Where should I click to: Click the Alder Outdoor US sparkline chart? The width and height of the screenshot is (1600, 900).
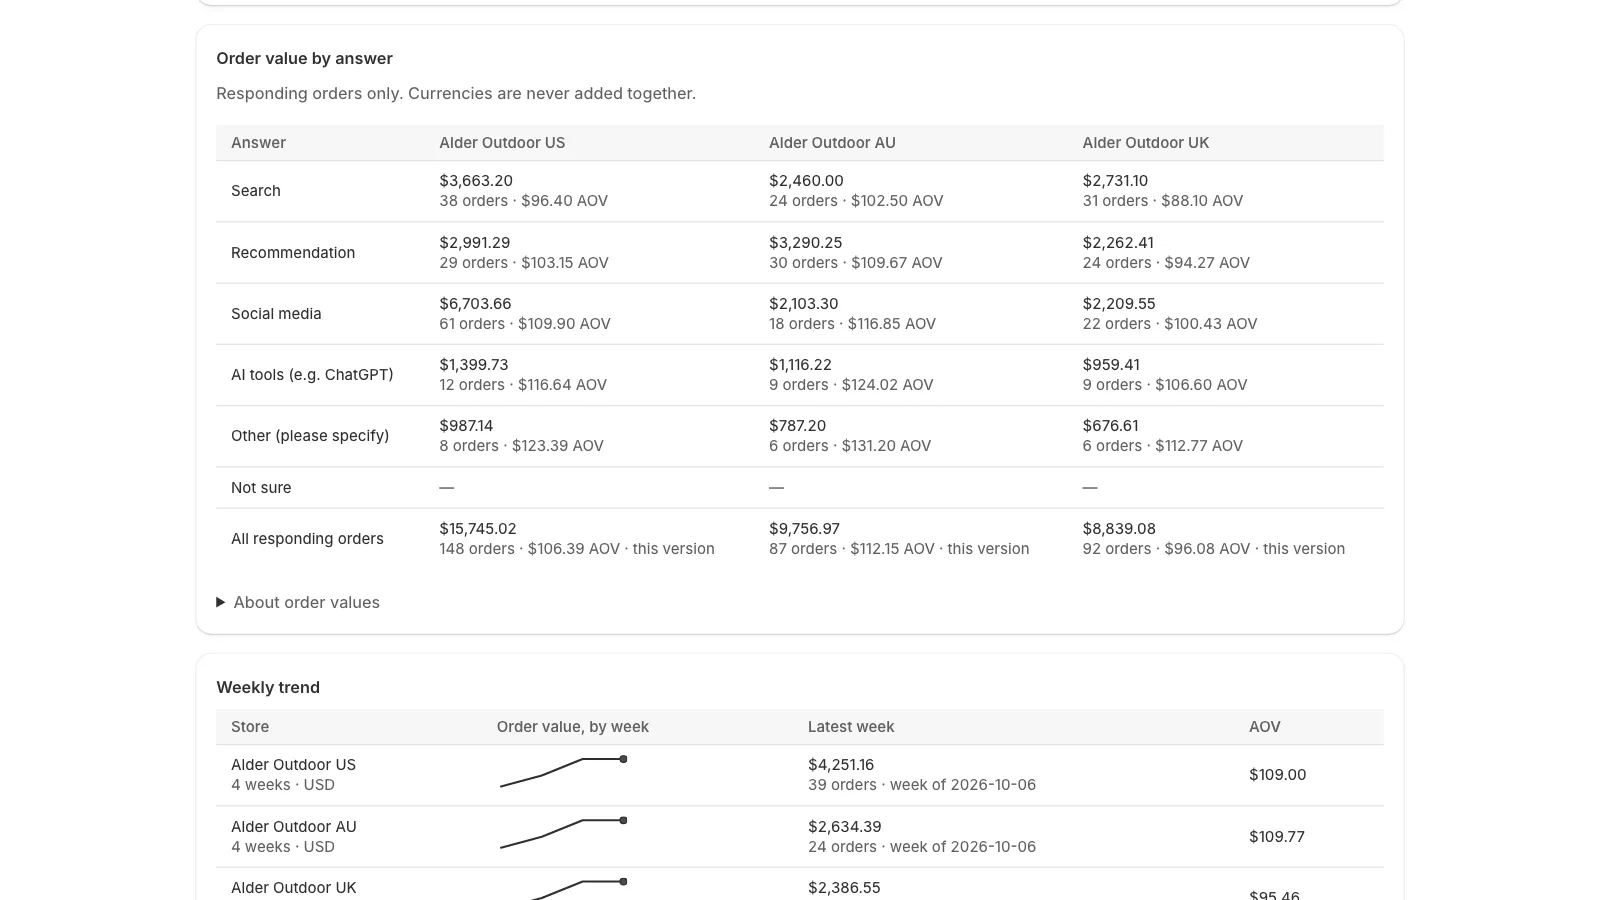(564, 773)
